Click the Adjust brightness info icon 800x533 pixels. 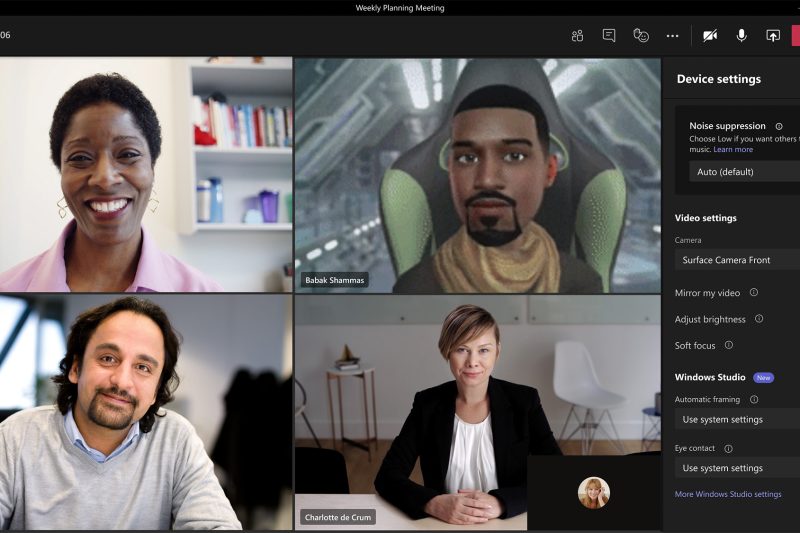click(x=759, y=319)
